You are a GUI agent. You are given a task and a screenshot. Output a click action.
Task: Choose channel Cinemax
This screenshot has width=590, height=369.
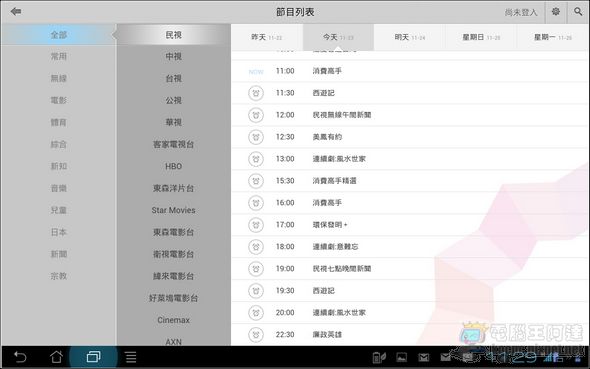click(x=173, y=320)
